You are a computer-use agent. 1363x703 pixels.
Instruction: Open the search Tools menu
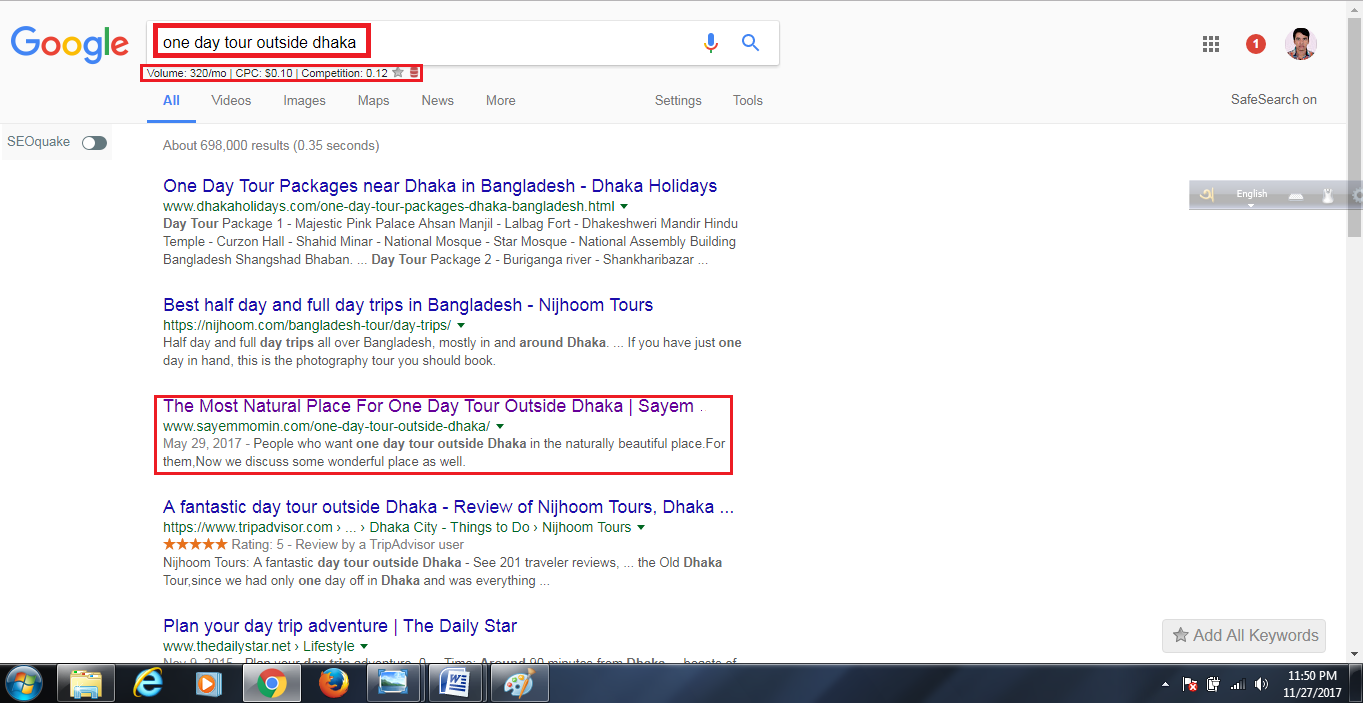(x=747, y=100)
